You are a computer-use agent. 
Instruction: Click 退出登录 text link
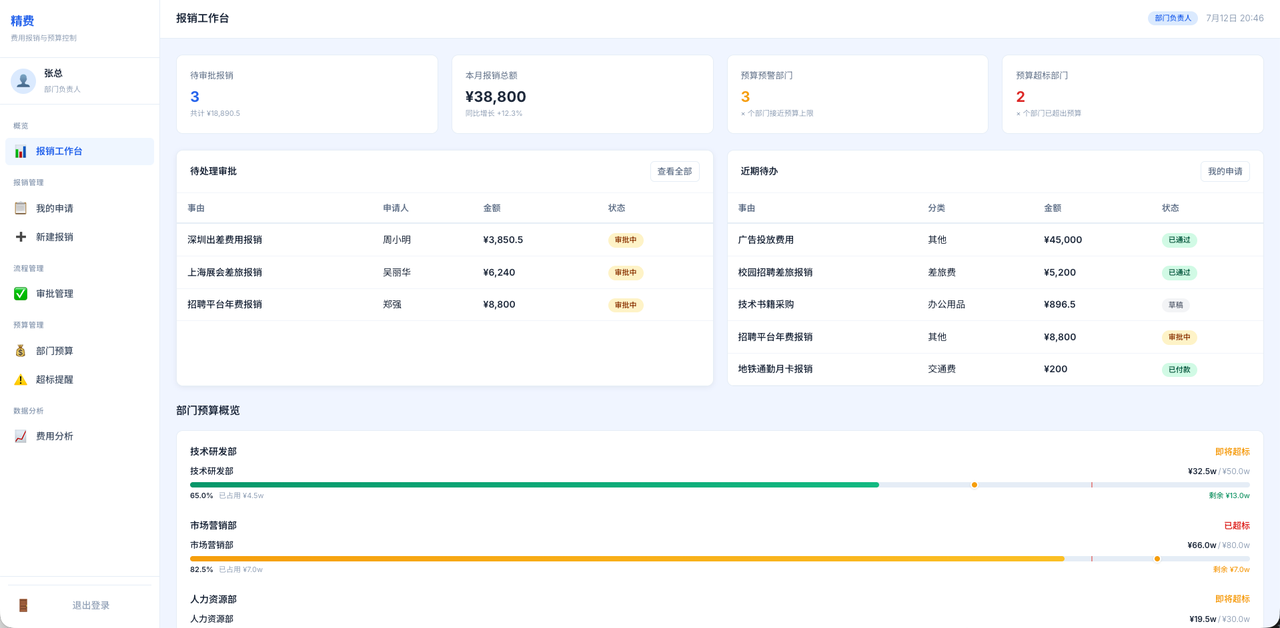(x=91, y=606)
